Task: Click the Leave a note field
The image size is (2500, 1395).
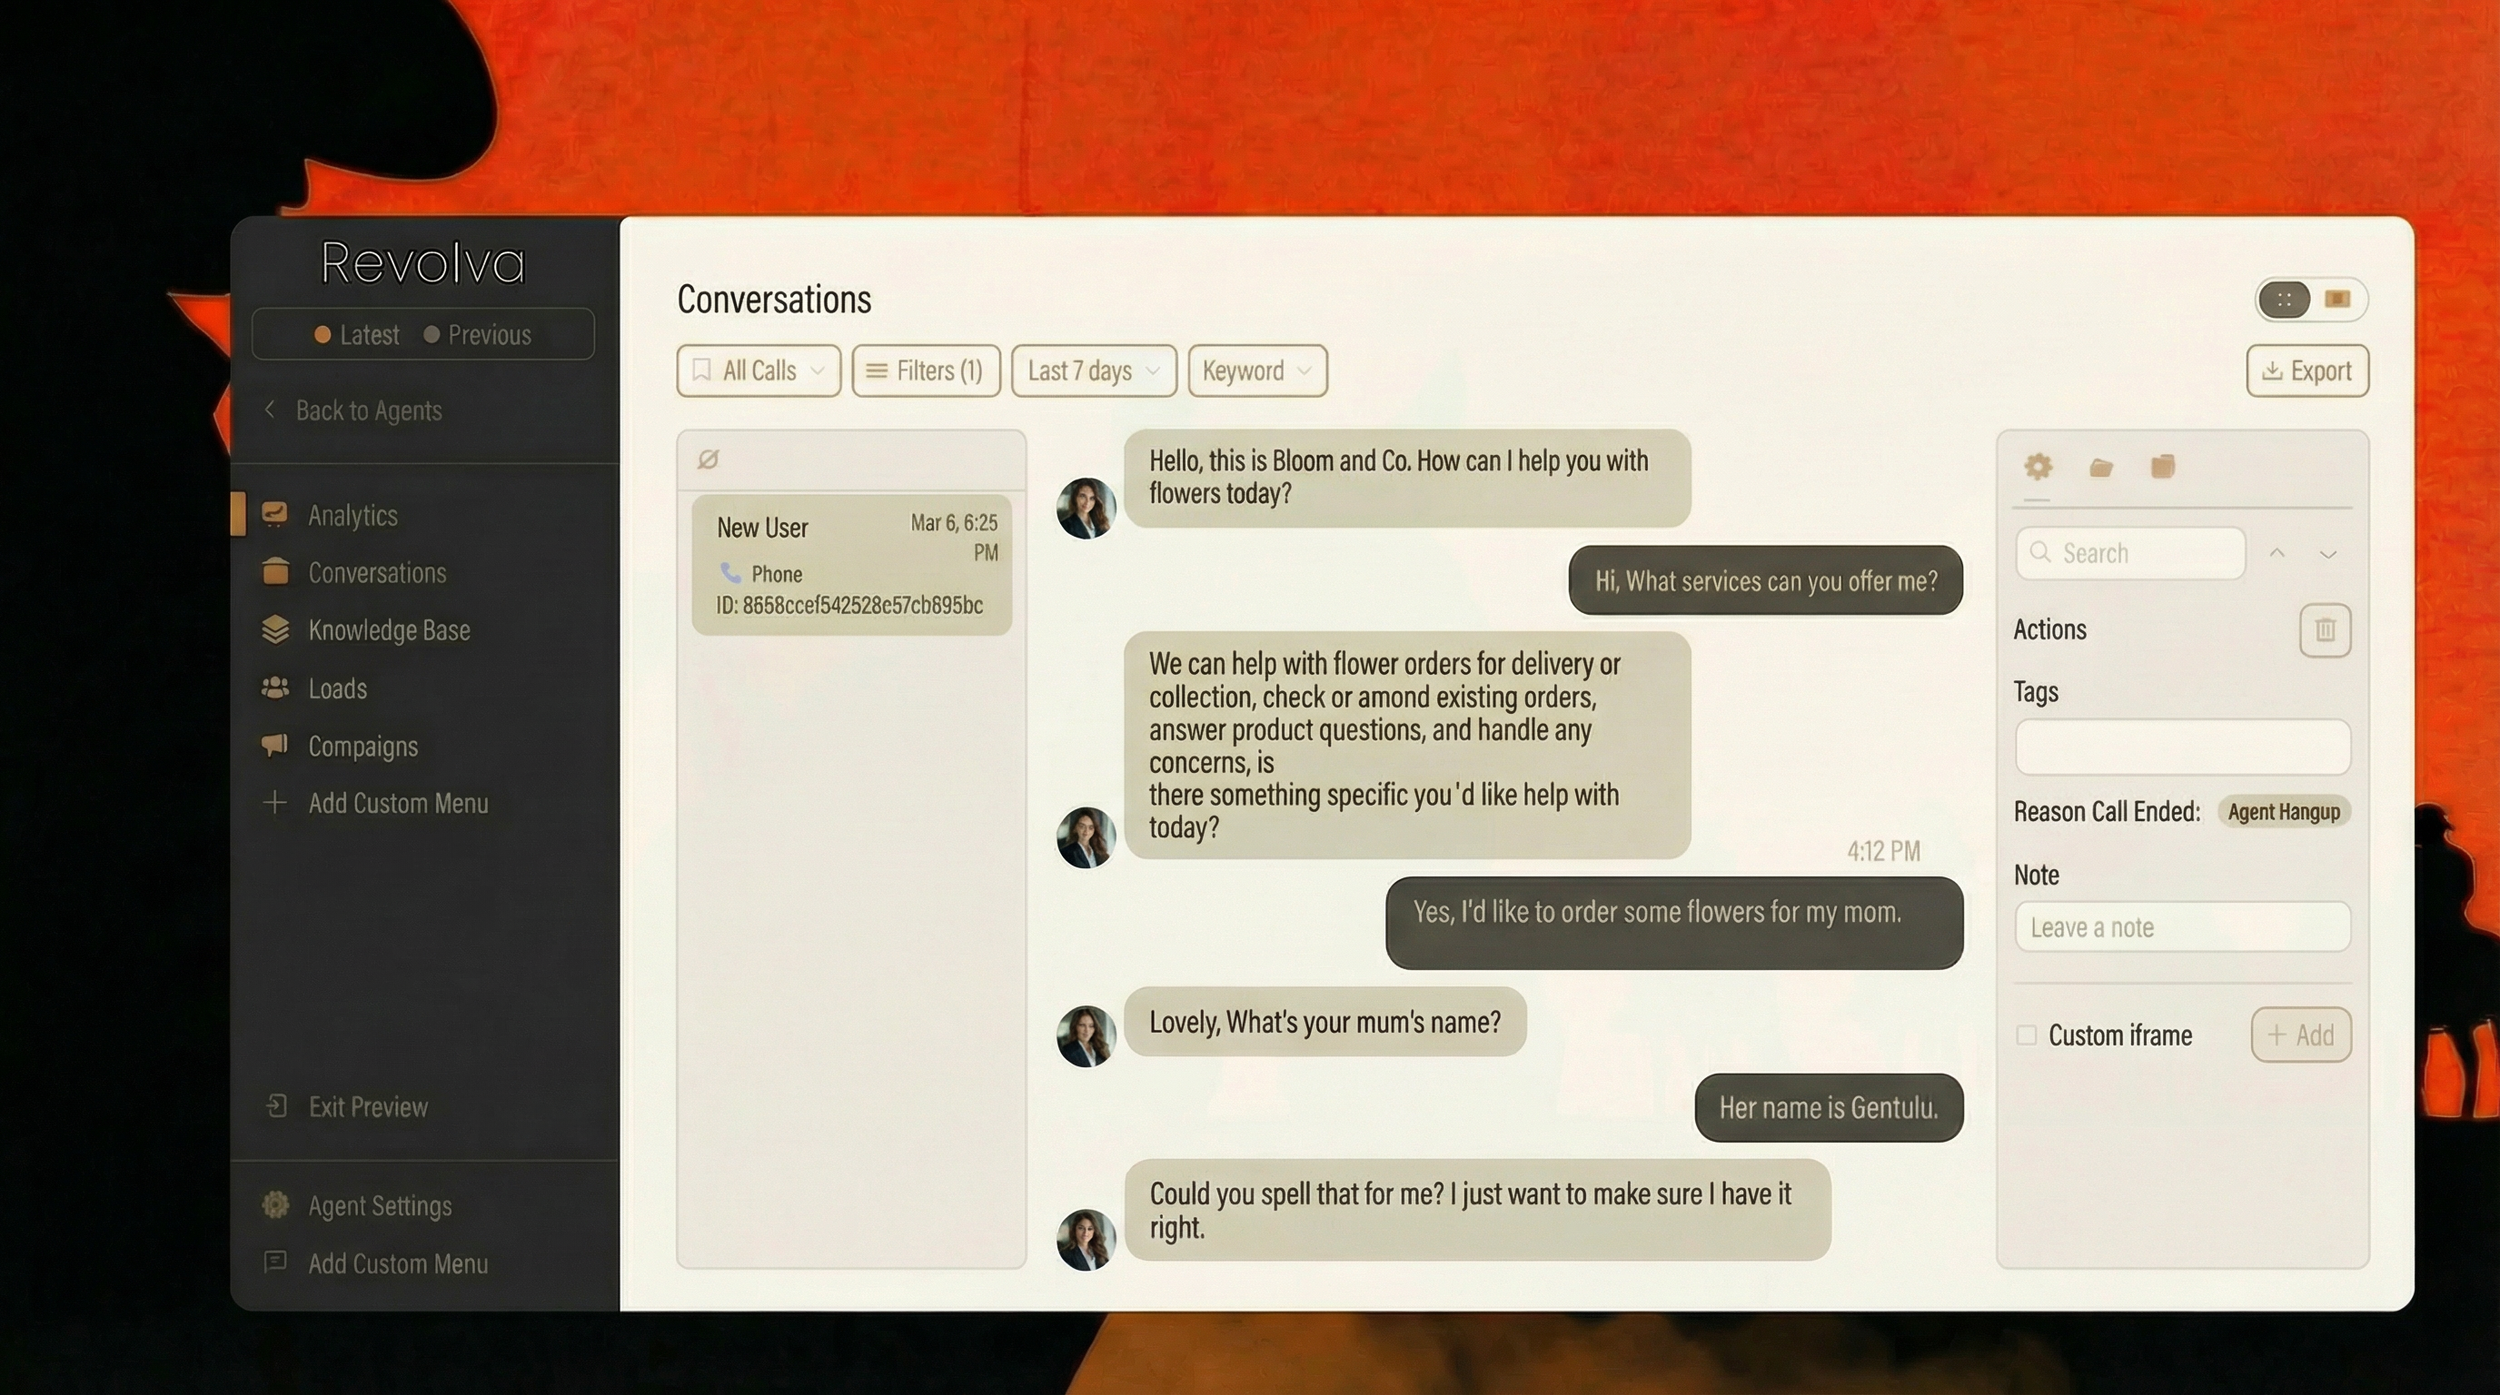Action: click(x=2181, y=927)
